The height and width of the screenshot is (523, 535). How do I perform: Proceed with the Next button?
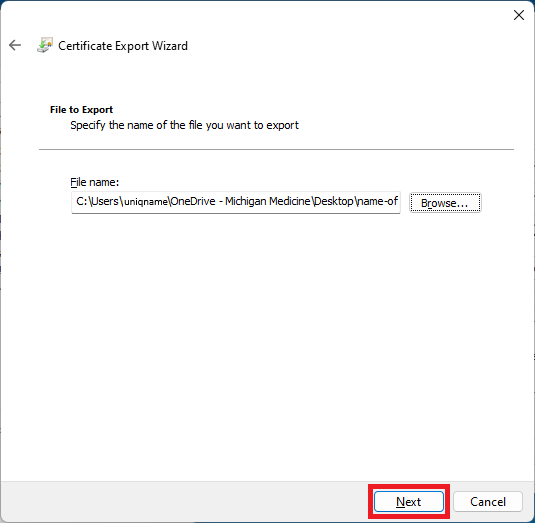point(409,502)
